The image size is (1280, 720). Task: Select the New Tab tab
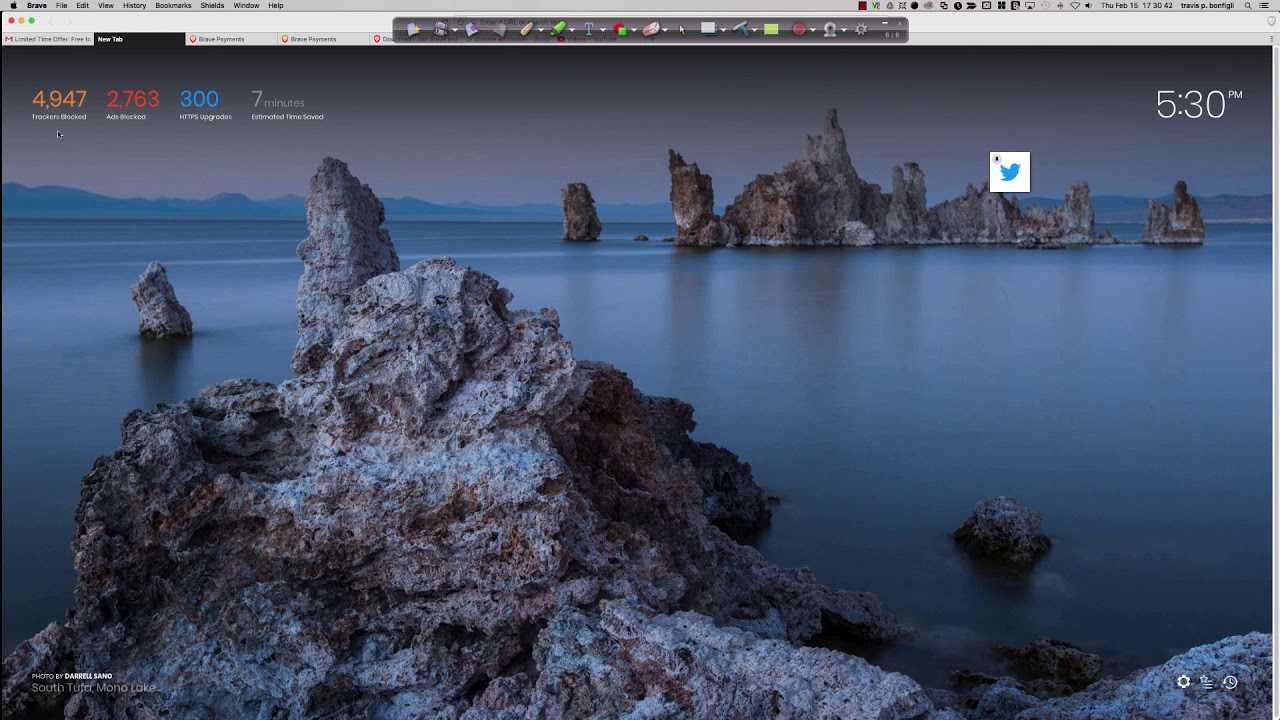(x=139, y=39)
